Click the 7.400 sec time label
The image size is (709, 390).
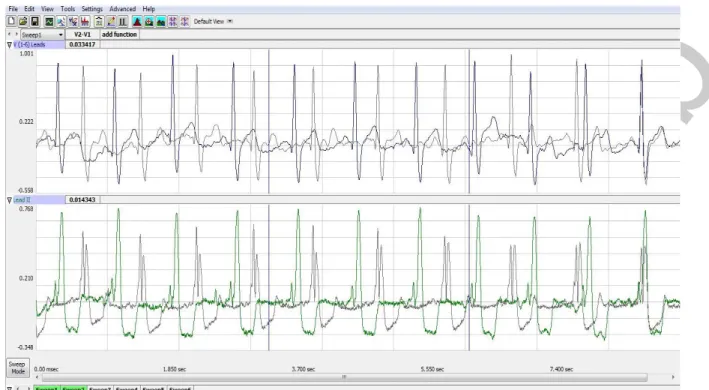[x=562, y=369]
